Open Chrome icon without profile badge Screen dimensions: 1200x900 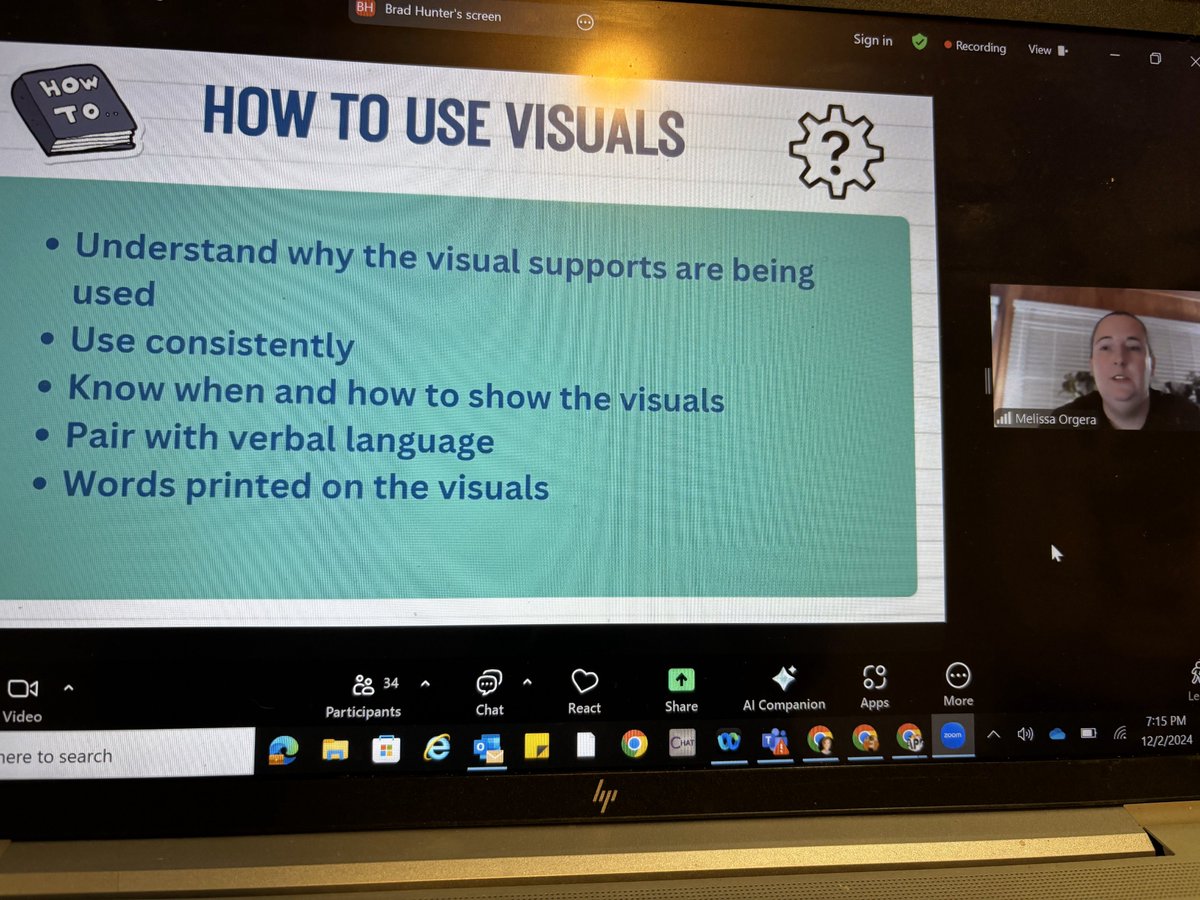click(634, 743)
